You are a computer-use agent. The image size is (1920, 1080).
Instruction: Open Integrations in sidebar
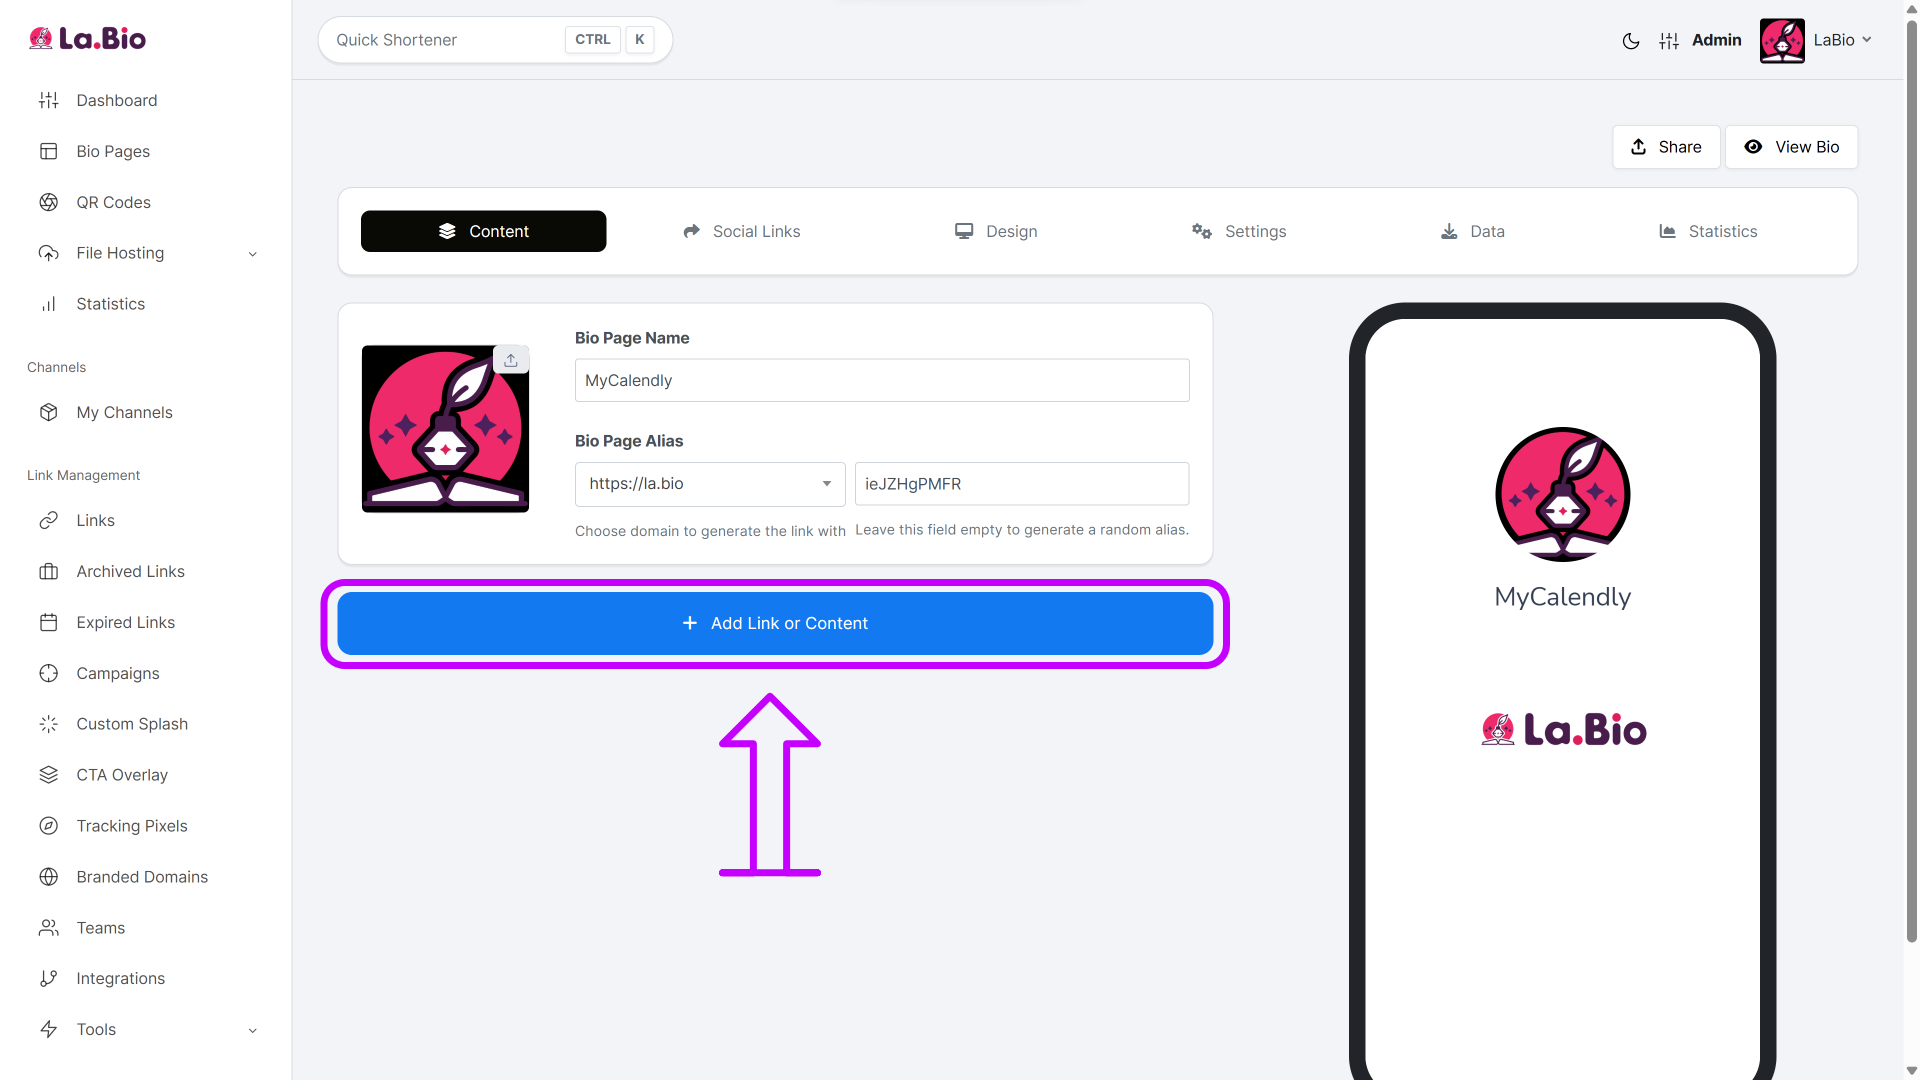(x=120, y=978)
